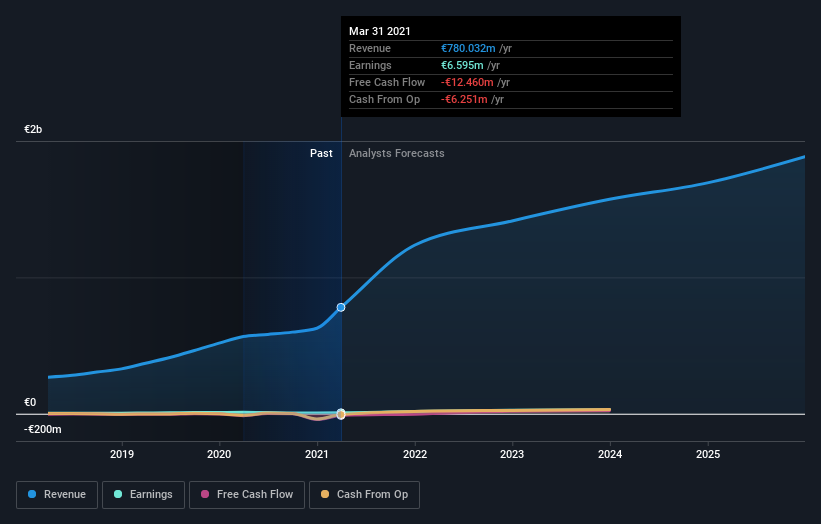821x524 pixels.
Task: Click the Earnings row label in tooltip
Action: (370, 65)
